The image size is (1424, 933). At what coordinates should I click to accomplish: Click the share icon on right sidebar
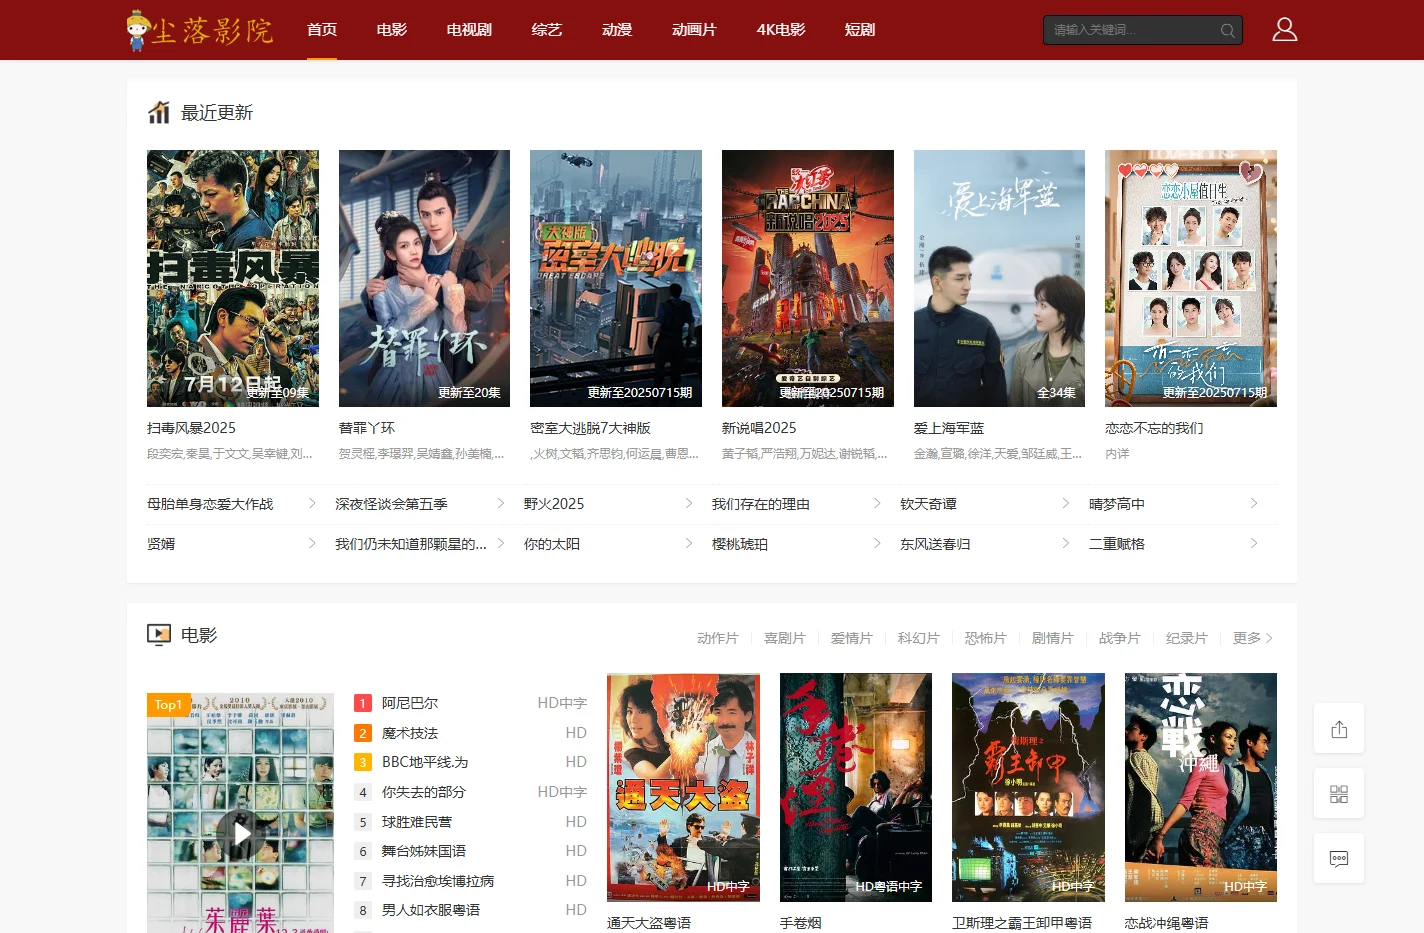(1339, 729)
